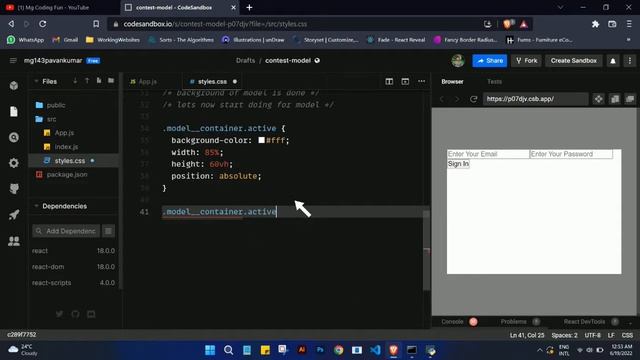The height and width of the screenshot is (360, 640).
Task: Open App.js in file tree
Action: 64,133
